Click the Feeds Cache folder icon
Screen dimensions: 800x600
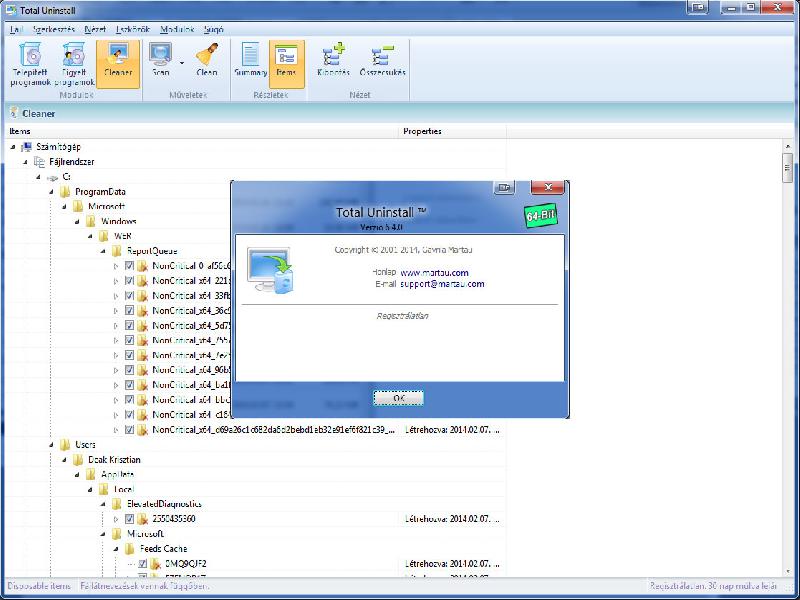[x=130, y=549]
